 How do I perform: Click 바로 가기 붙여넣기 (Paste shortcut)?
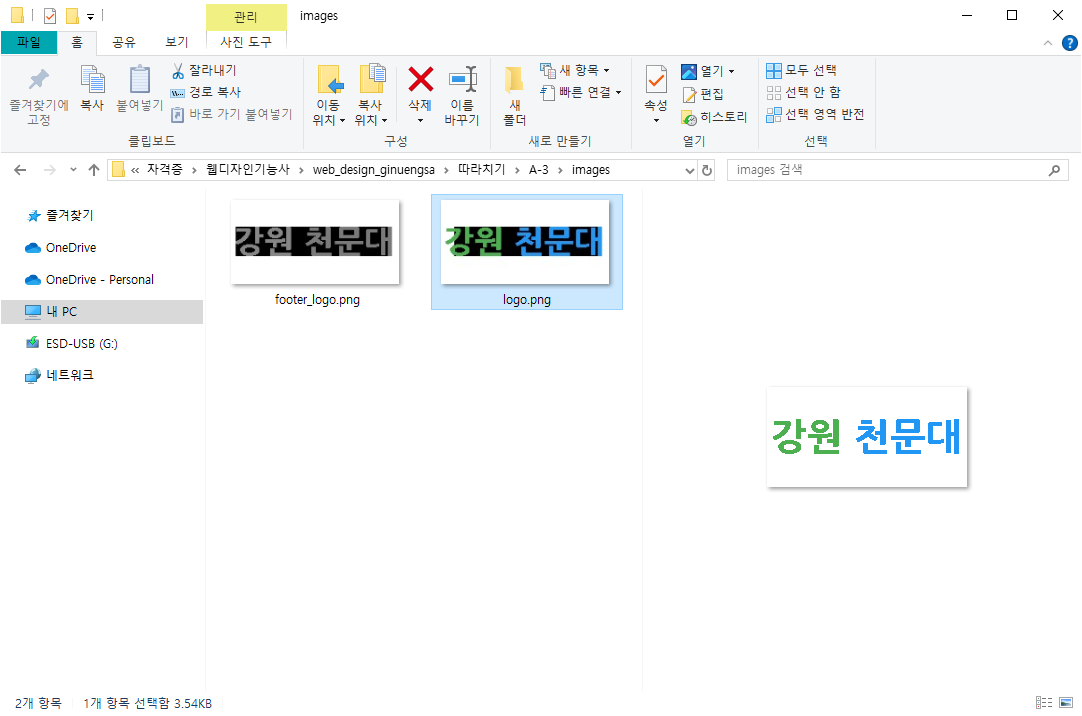232,115
